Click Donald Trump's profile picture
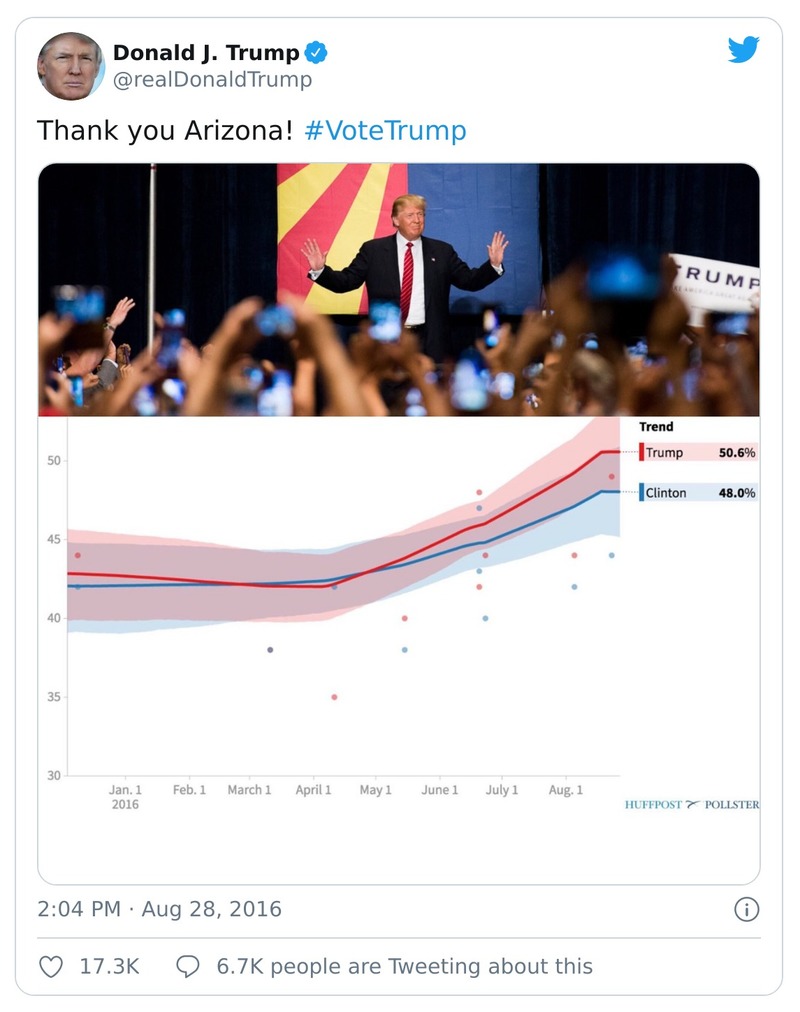The width and height of the screenshot is (800, 1012). [x=71, y=65]
